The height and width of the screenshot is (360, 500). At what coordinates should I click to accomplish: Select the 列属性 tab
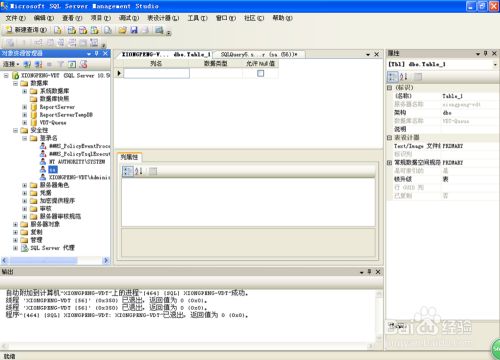[x=129, y=157]
